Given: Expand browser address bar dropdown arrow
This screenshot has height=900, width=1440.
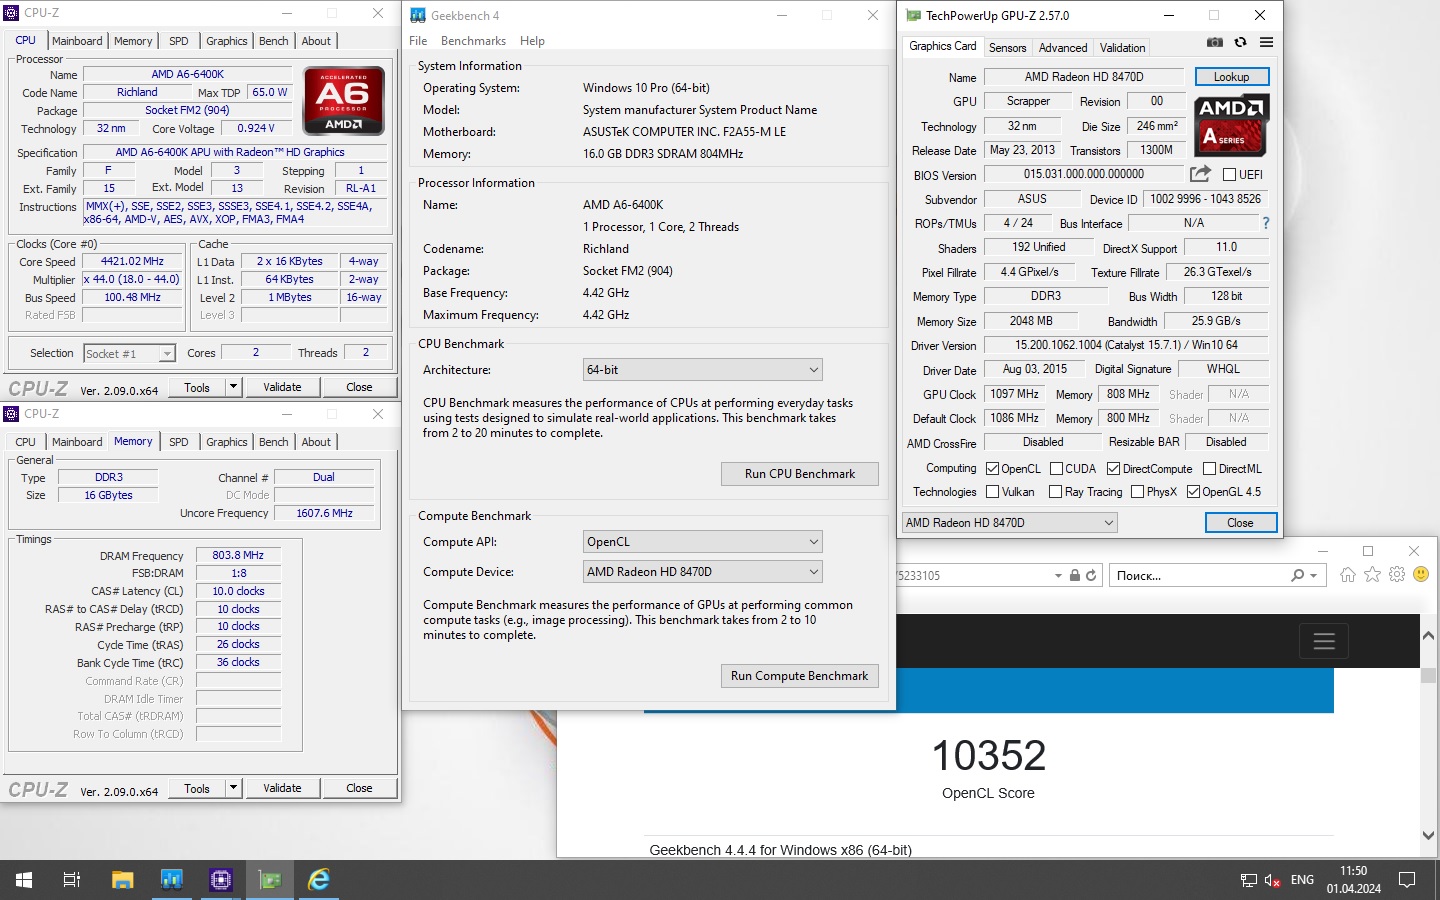Looking at the screenshot, I should 1058,576.
